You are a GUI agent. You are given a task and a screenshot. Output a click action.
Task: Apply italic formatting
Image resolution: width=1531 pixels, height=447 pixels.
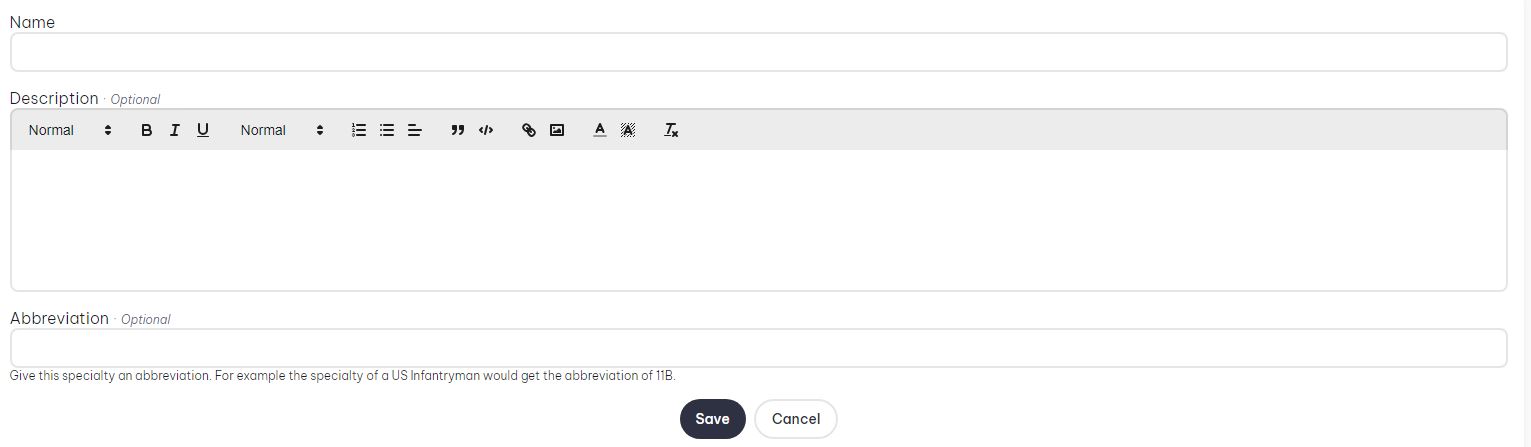pos(174,130)
